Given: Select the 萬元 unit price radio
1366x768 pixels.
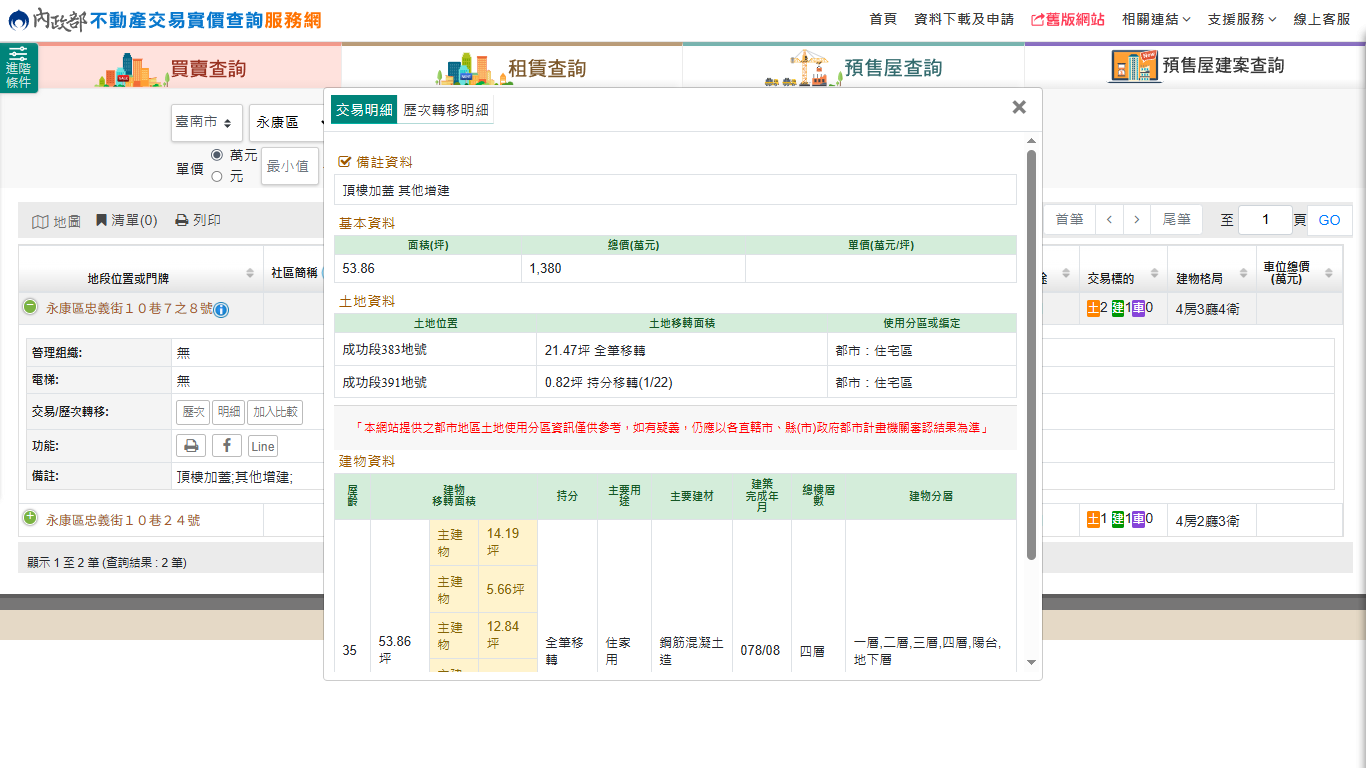Looking at the screenshot, I should 217,155.
